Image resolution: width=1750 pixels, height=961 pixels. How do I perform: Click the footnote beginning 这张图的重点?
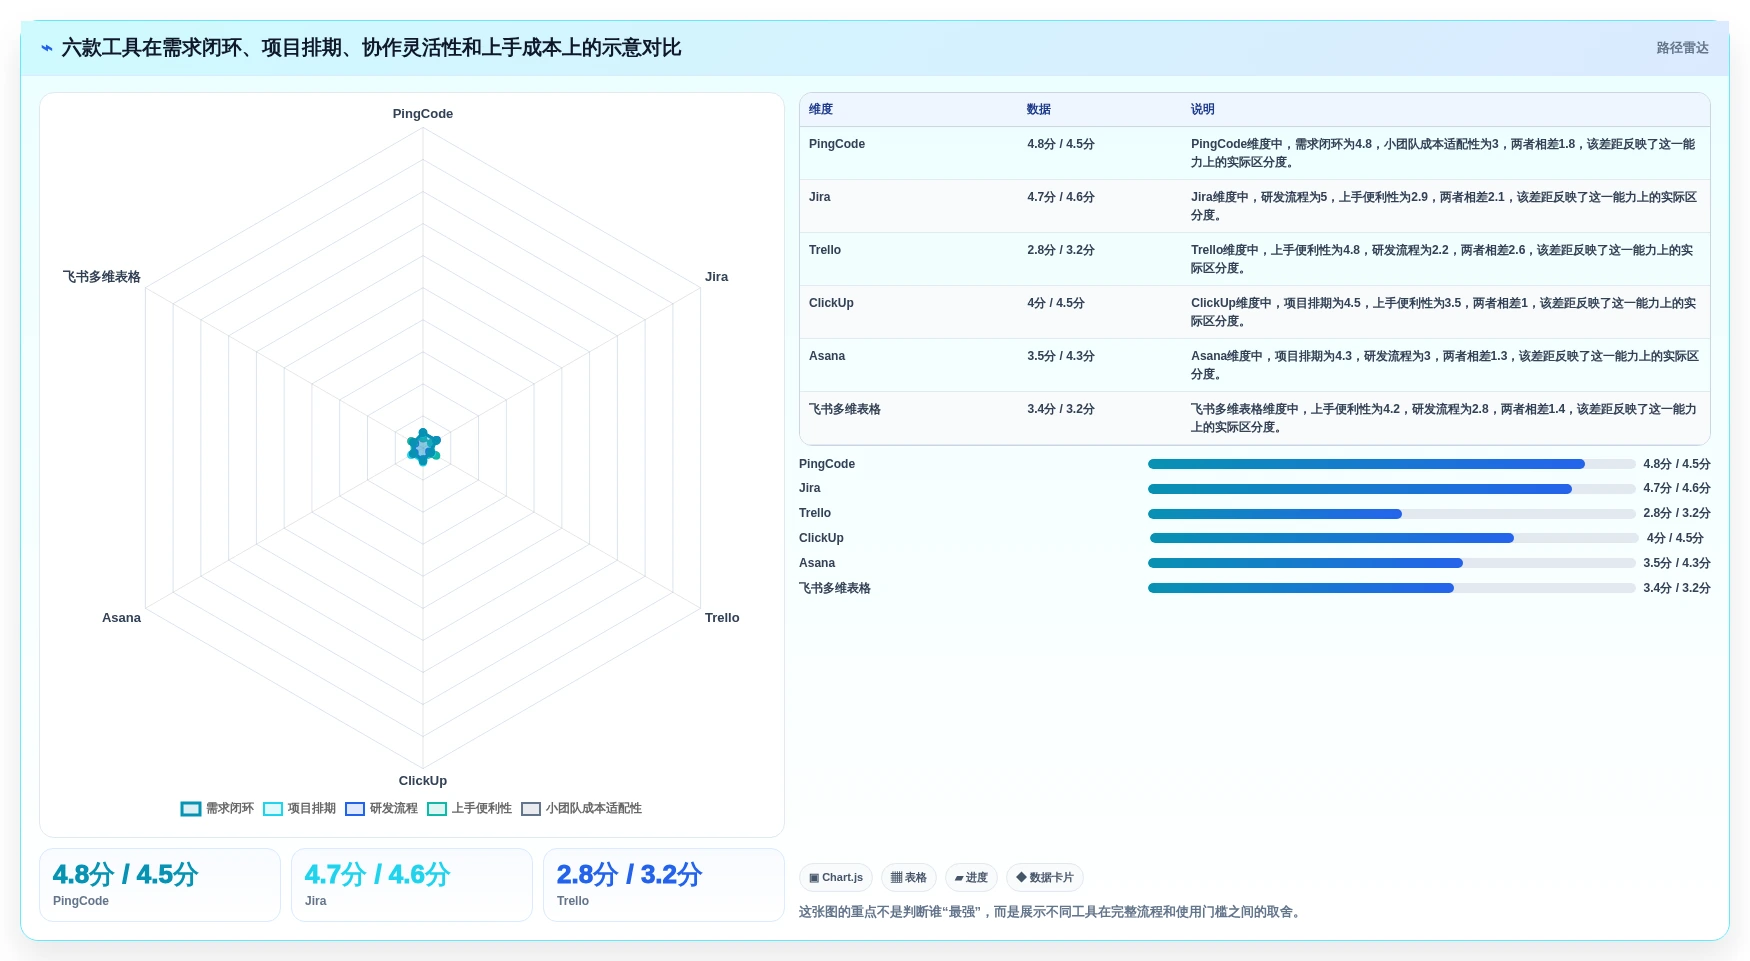(1052, 912)
